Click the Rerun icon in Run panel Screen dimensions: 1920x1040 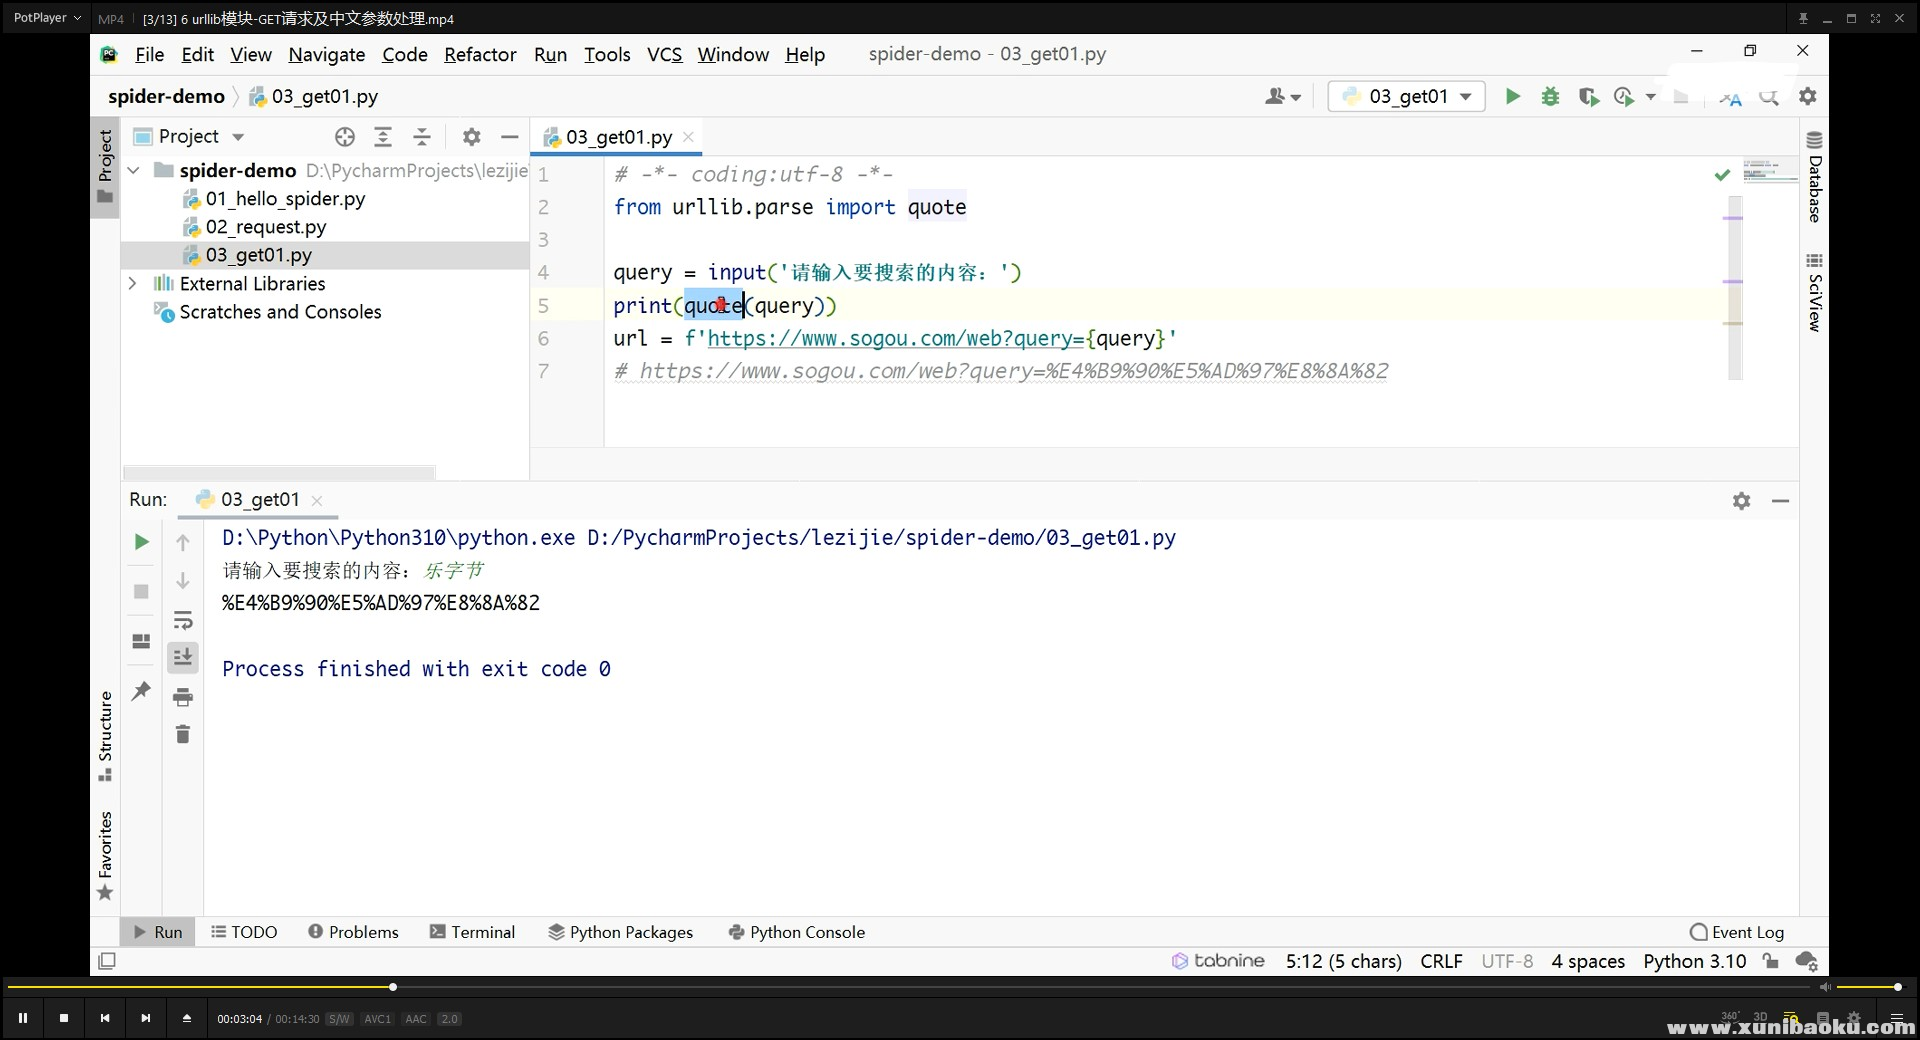tap(141, 542)
